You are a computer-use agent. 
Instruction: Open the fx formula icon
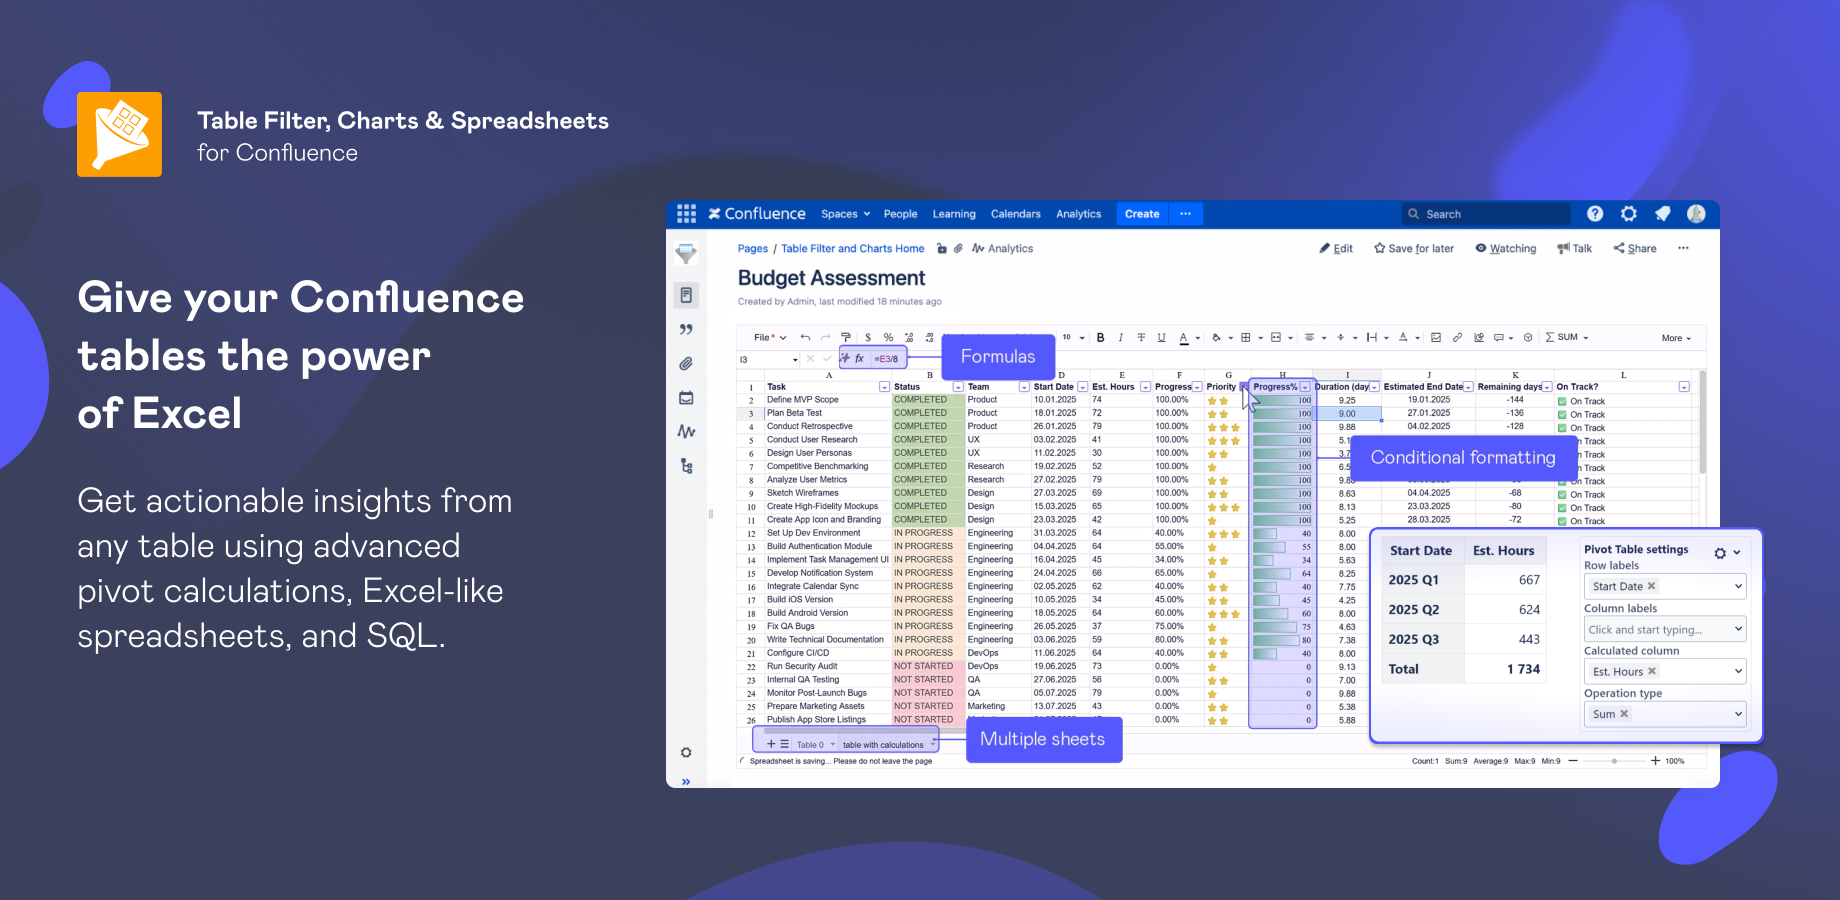click(x=859, y=358)
